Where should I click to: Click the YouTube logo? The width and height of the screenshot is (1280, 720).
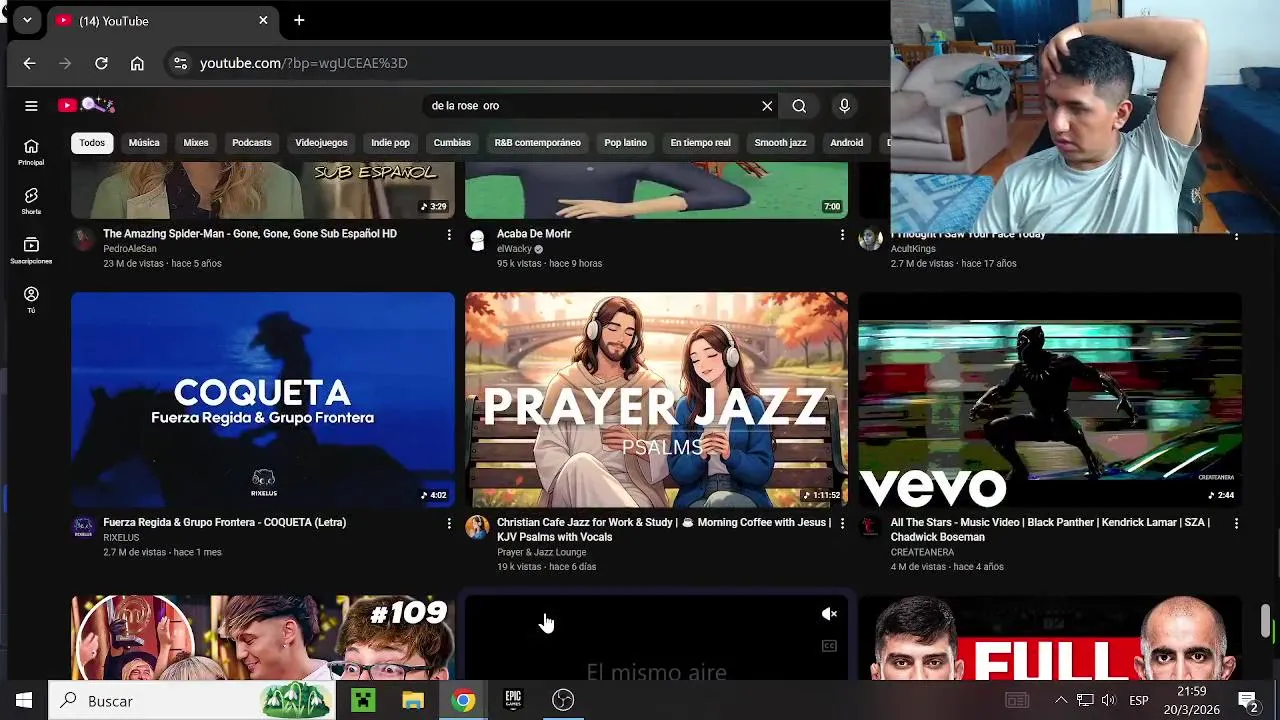[x=86, y=105]
